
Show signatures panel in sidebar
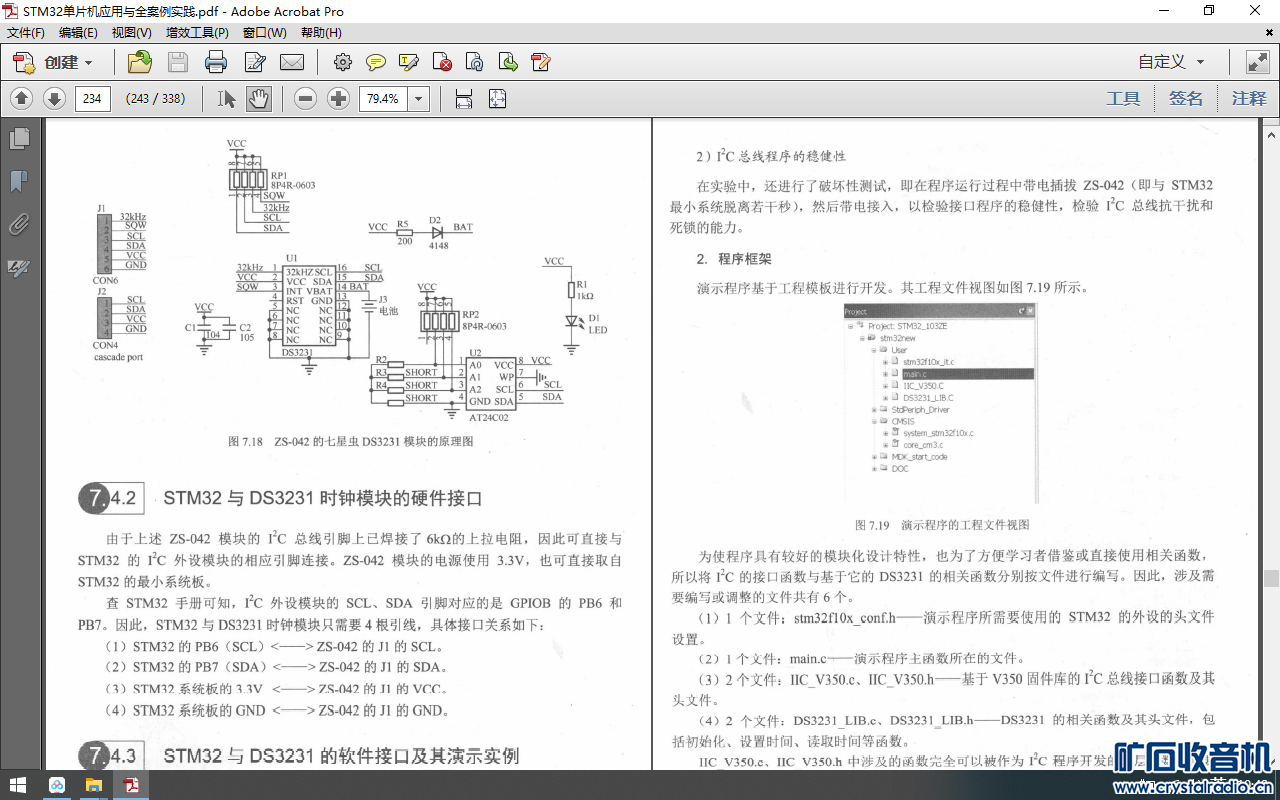[18, 267]
